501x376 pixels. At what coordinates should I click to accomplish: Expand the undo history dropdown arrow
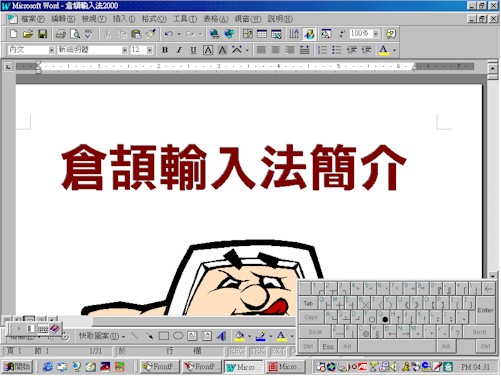179,34
